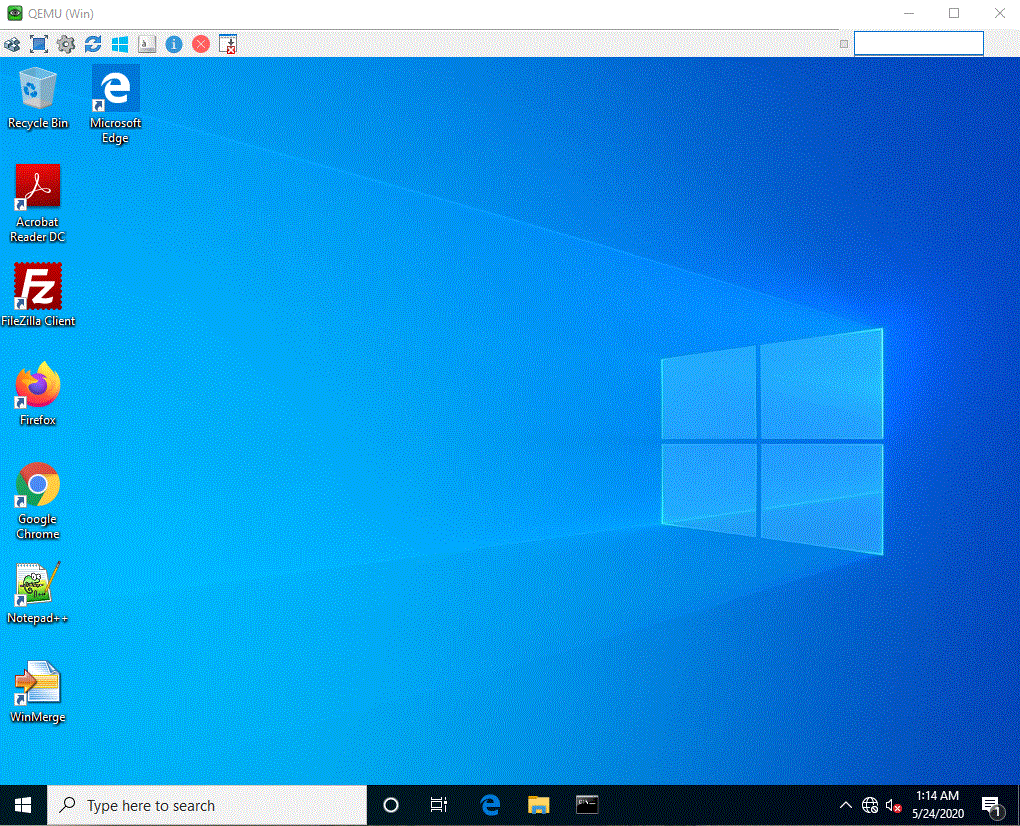1020x826 pixels.
Task: Select the Microsoft Edge desktop shortcut
Action: tap(115, 104)
